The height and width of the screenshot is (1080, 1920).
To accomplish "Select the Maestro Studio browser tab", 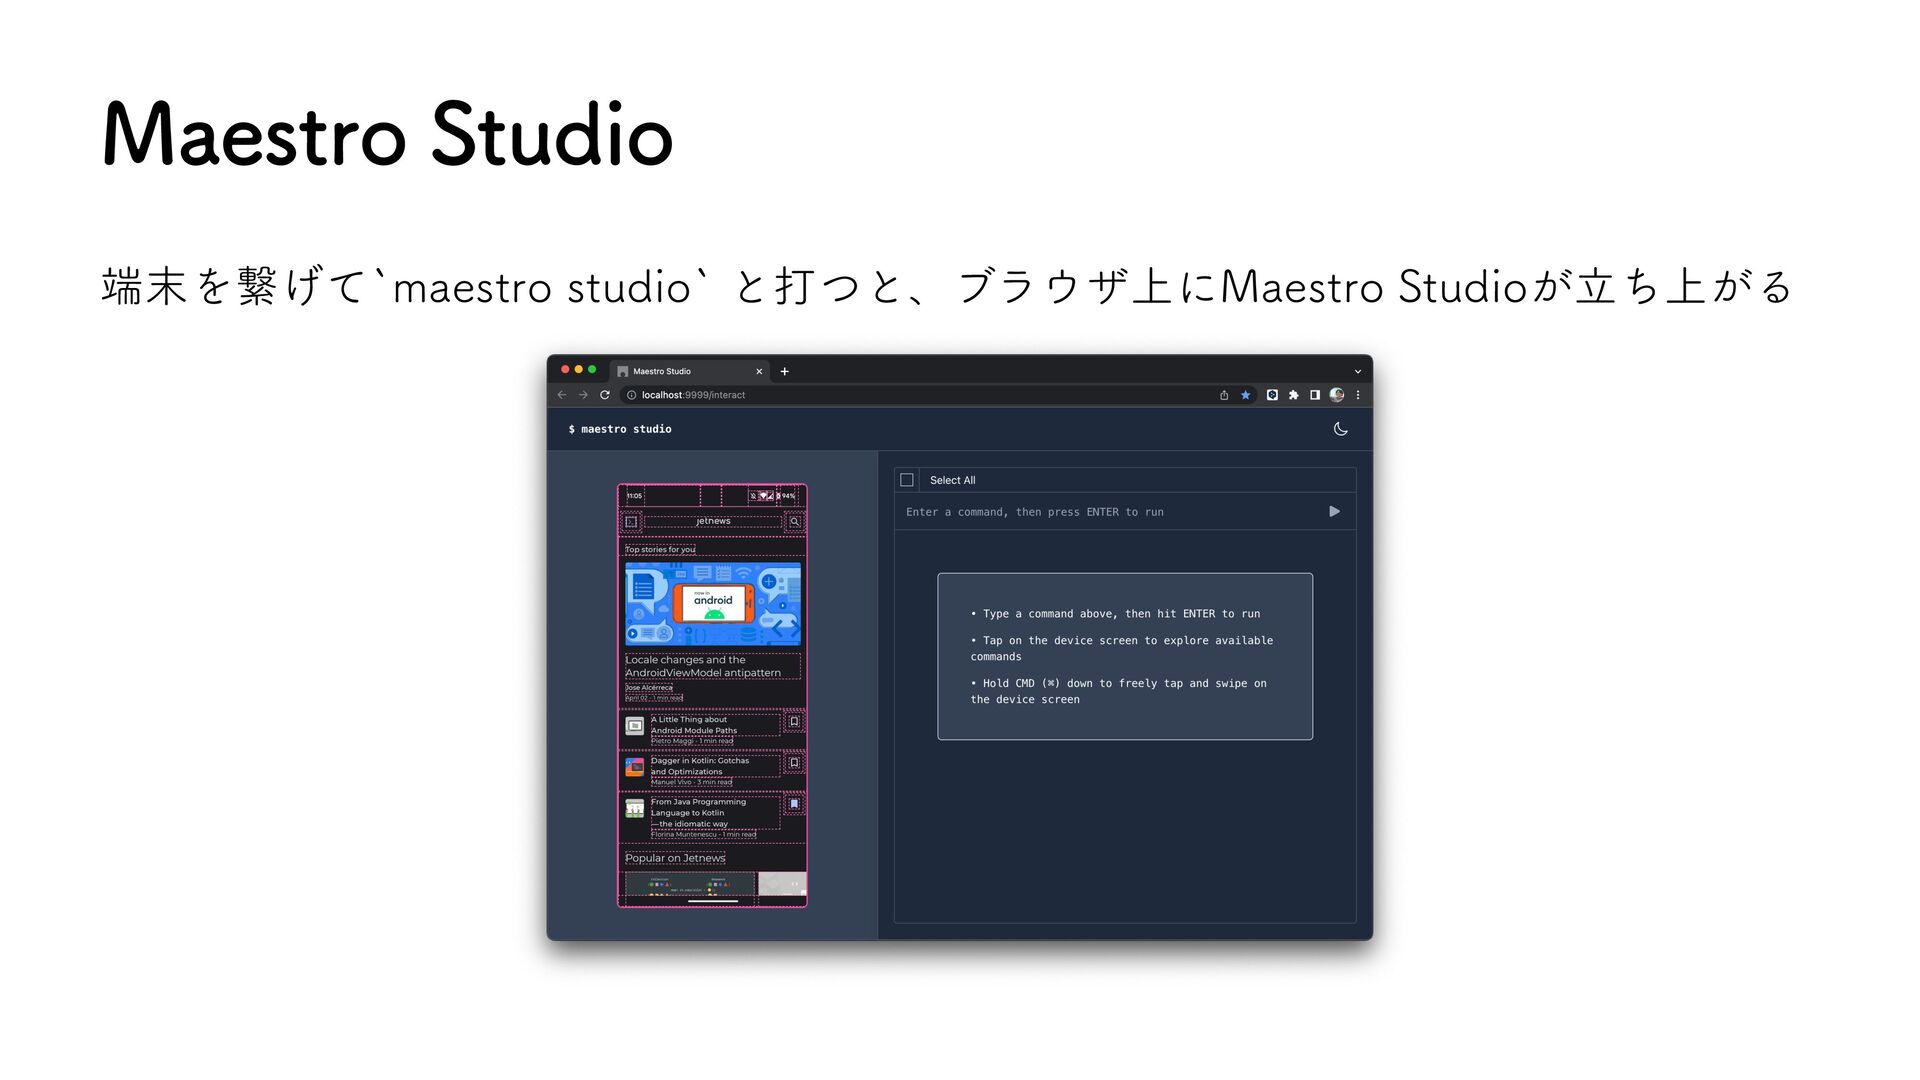I will click(690, 371).
